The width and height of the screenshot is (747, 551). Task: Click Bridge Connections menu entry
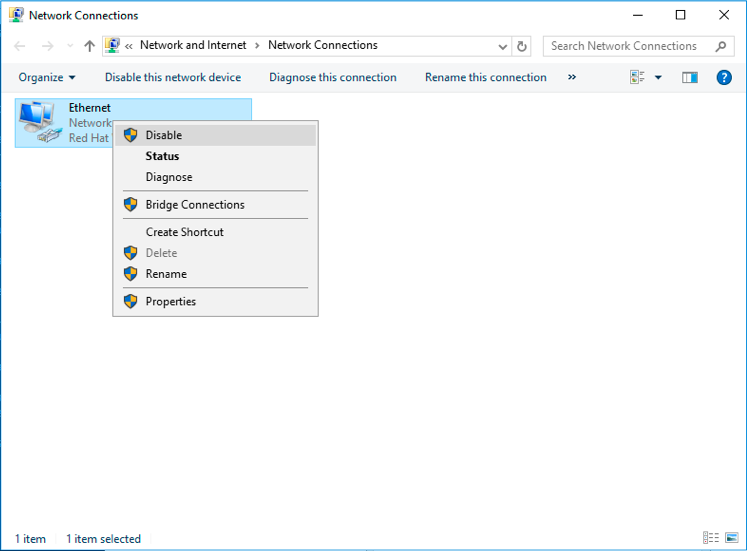pos(195,204)
